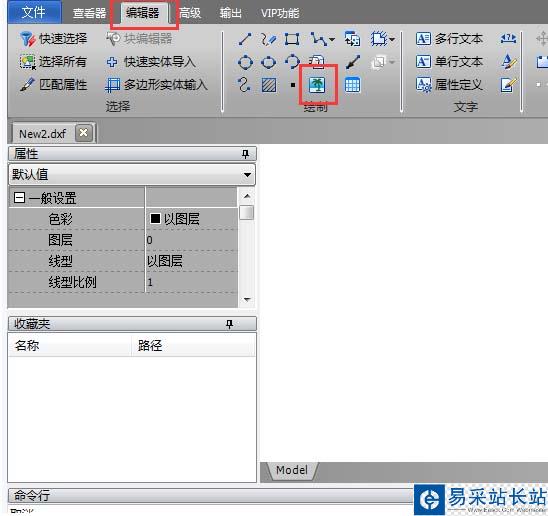Click the Quick Entity Import plus icon
Image resolution: width=548 pixels, height=516 pixels.
pos(112,62)
